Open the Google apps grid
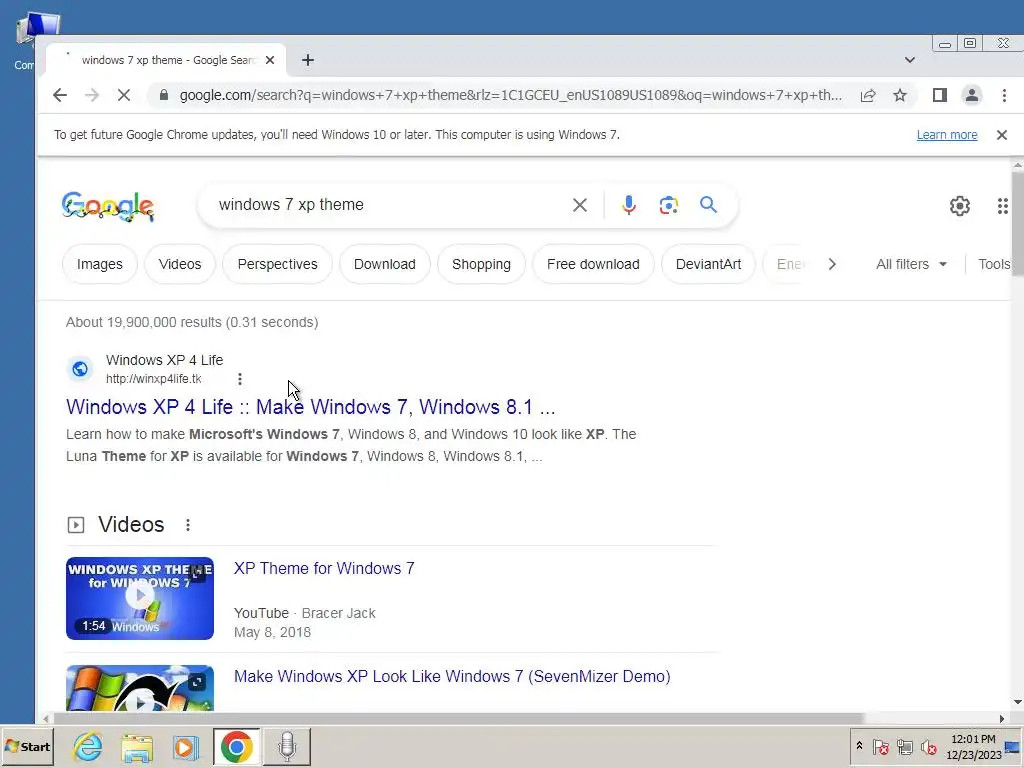 pos(1002,206)
